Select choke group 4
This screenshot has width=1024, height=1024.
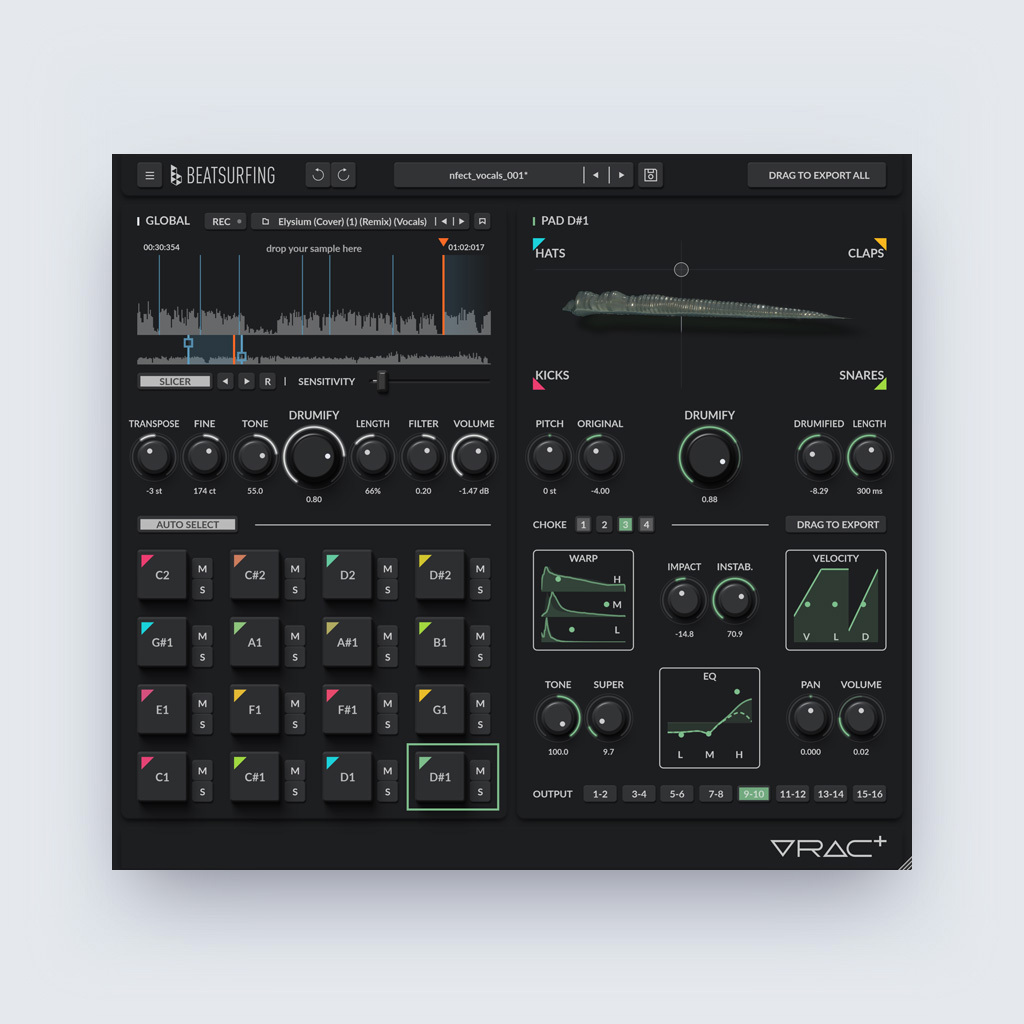646,524
